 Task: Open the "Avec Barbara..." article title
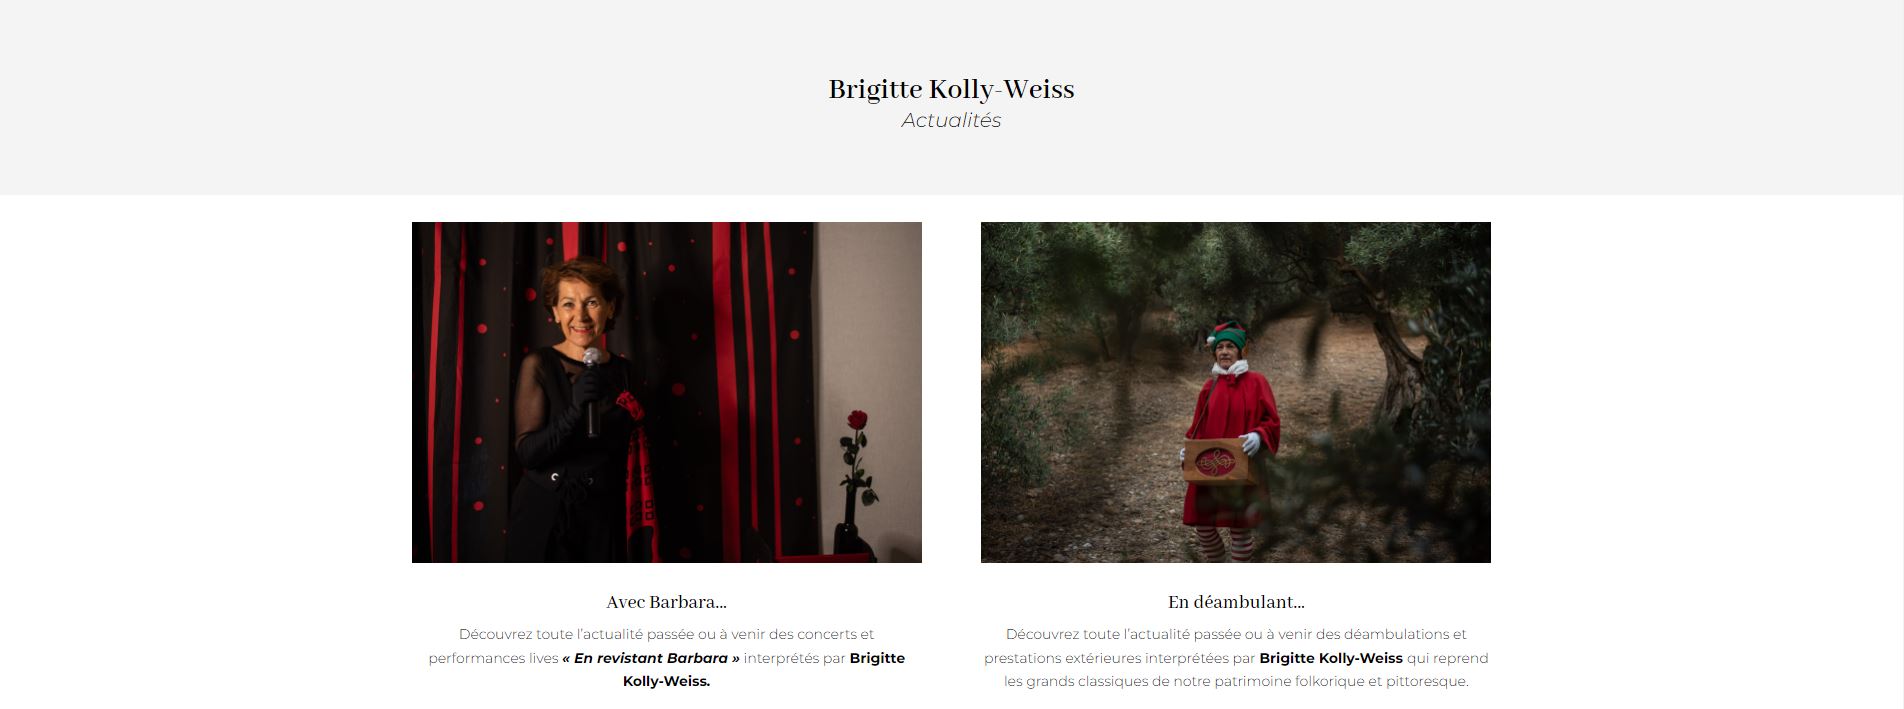pyautogui.click(x=667, y=602)
